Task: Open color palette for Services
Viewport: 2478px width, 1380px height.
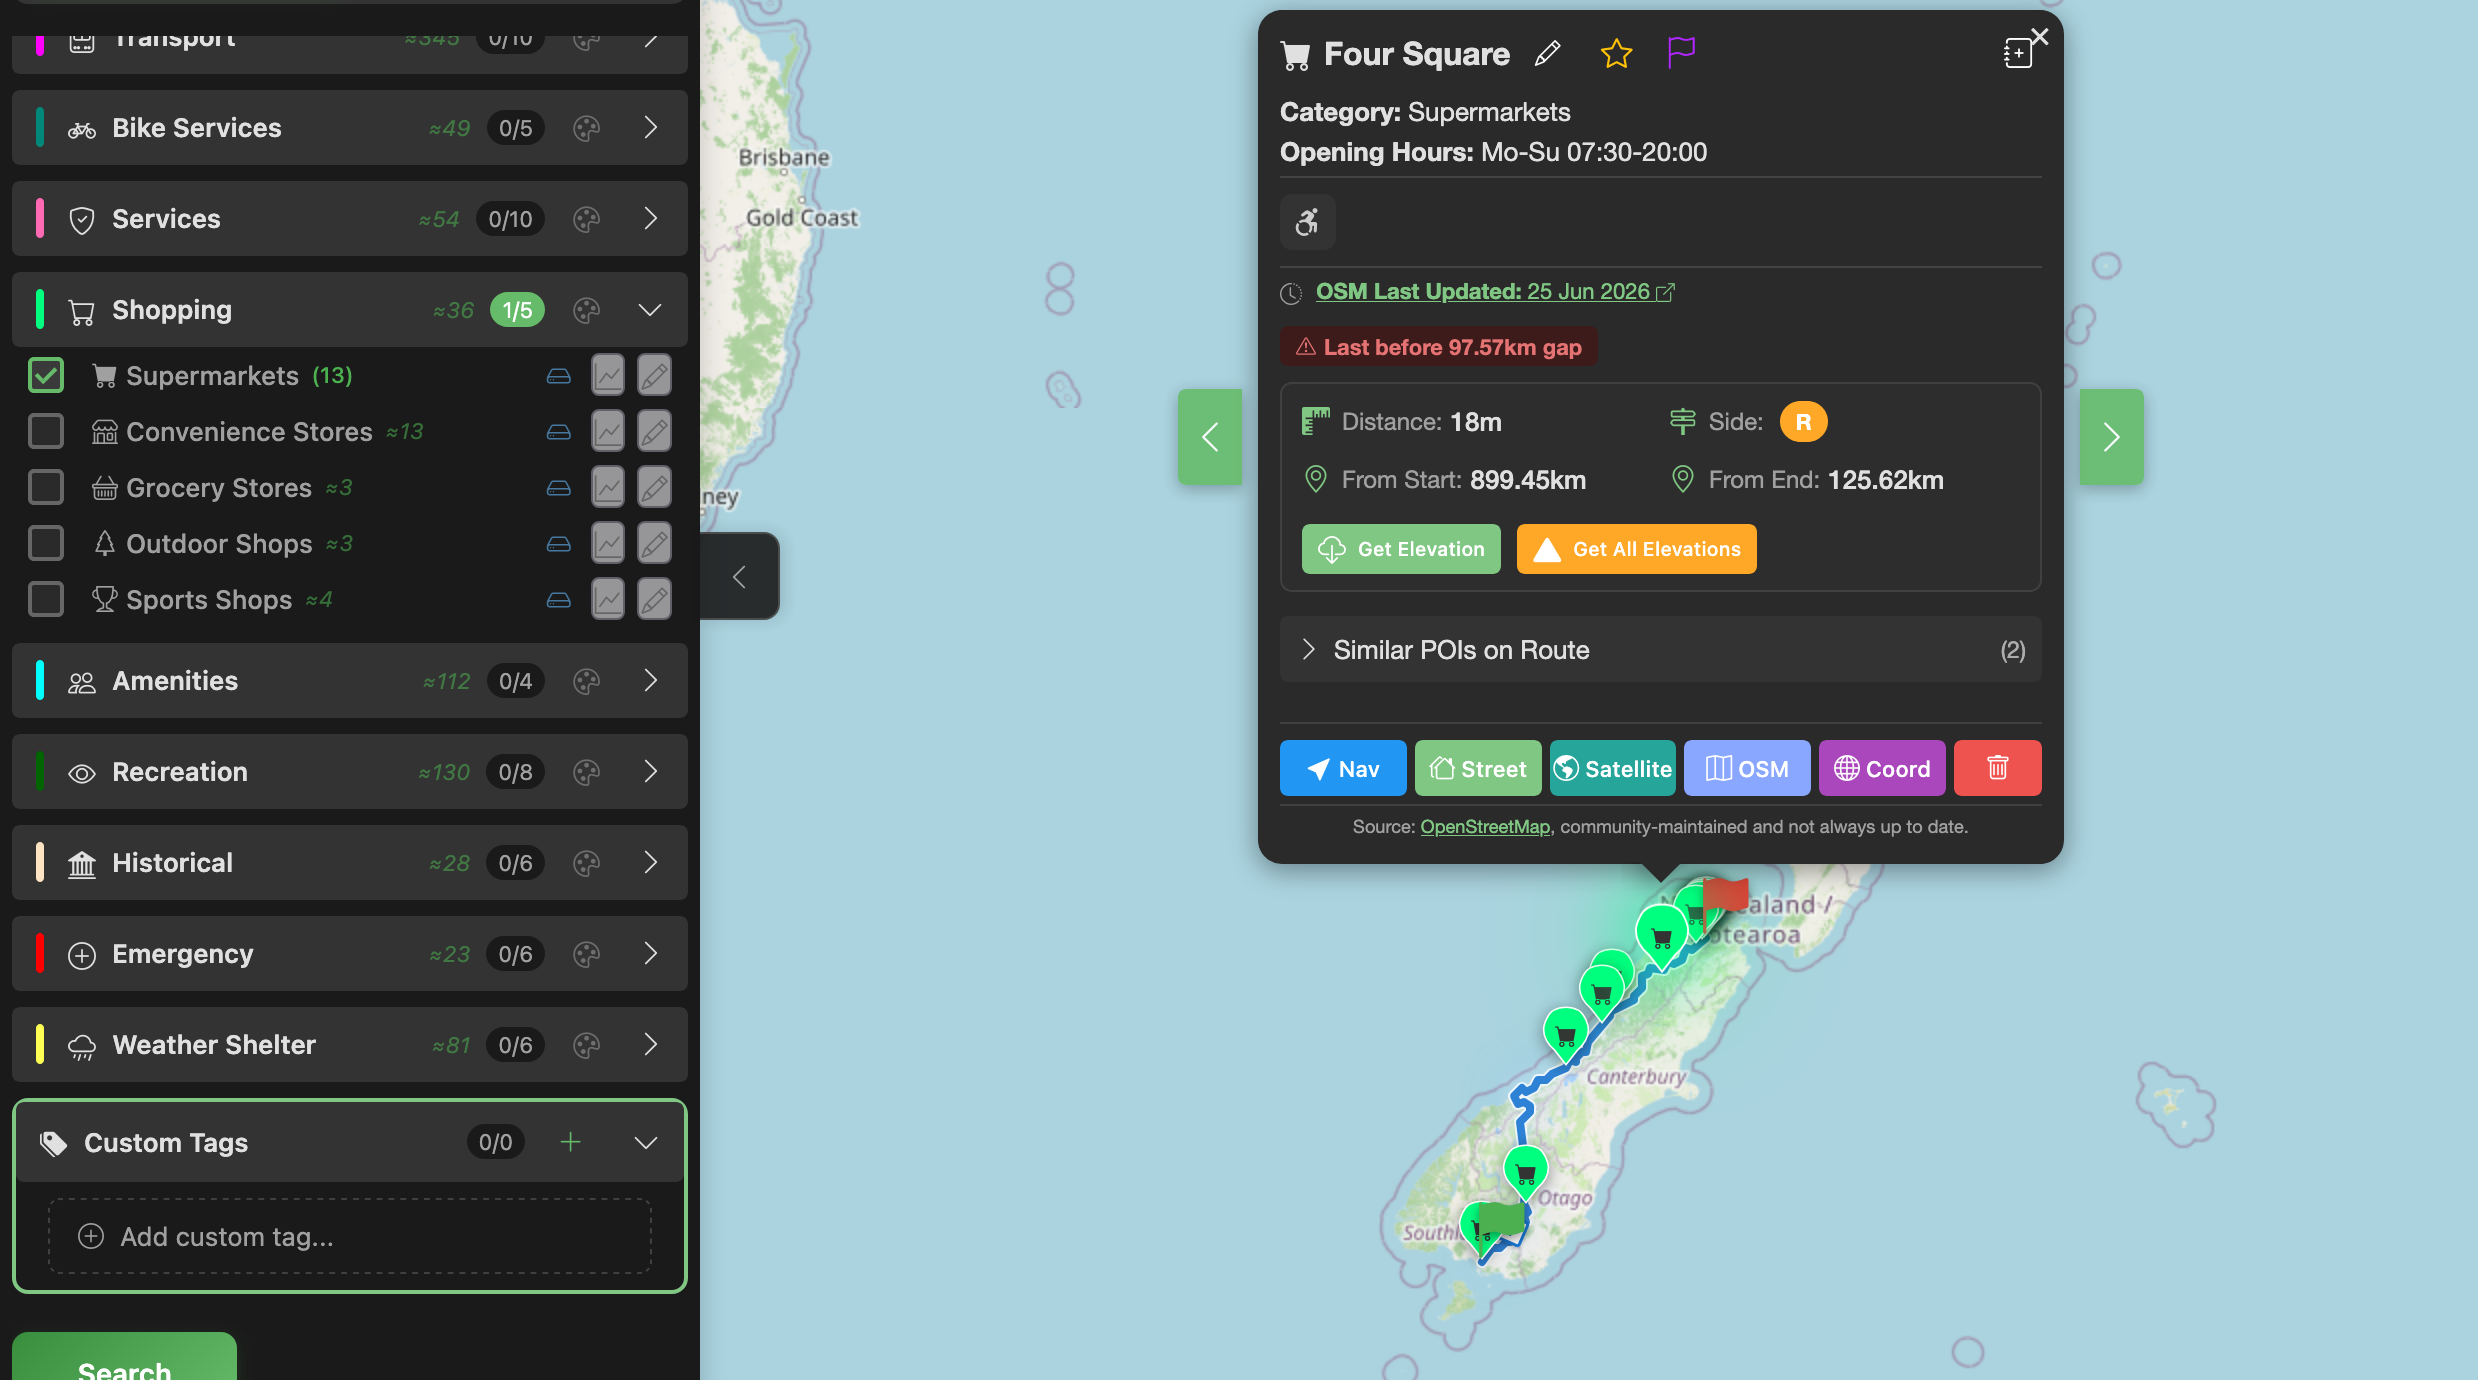Action: tap(587, 219)
